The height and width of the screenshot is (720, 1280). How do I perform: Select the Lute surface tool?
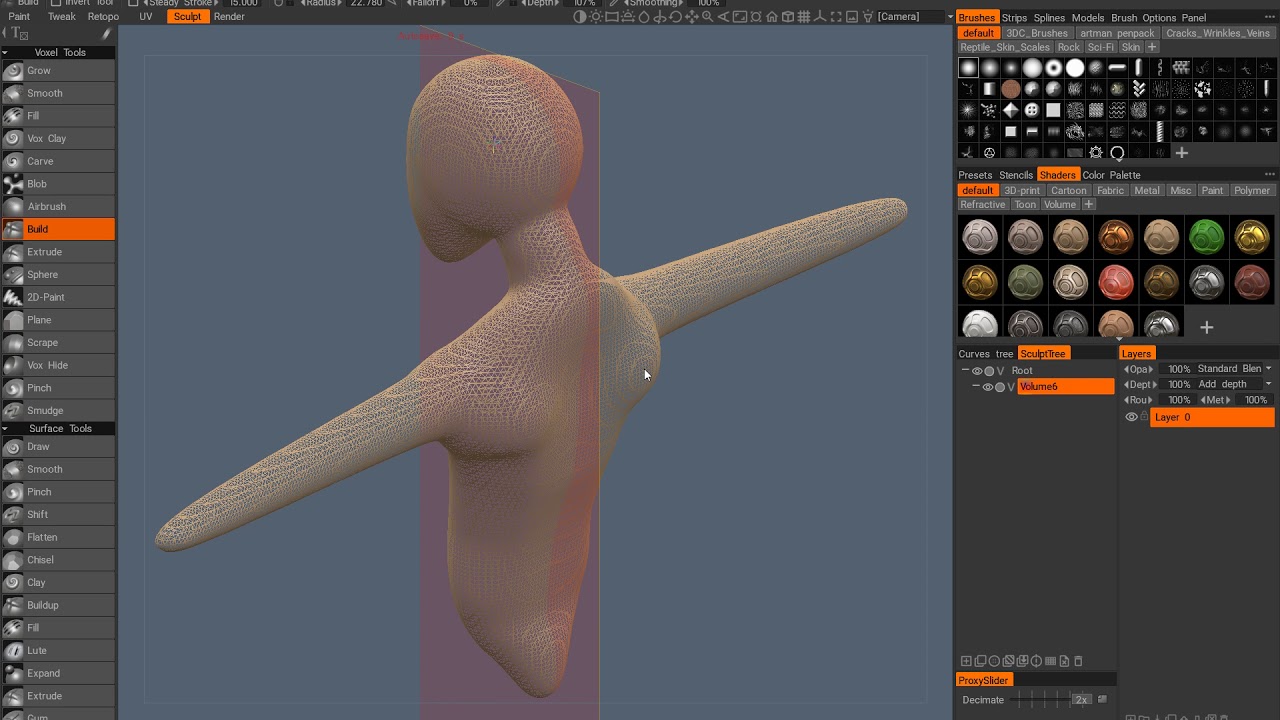pos(58,650)
